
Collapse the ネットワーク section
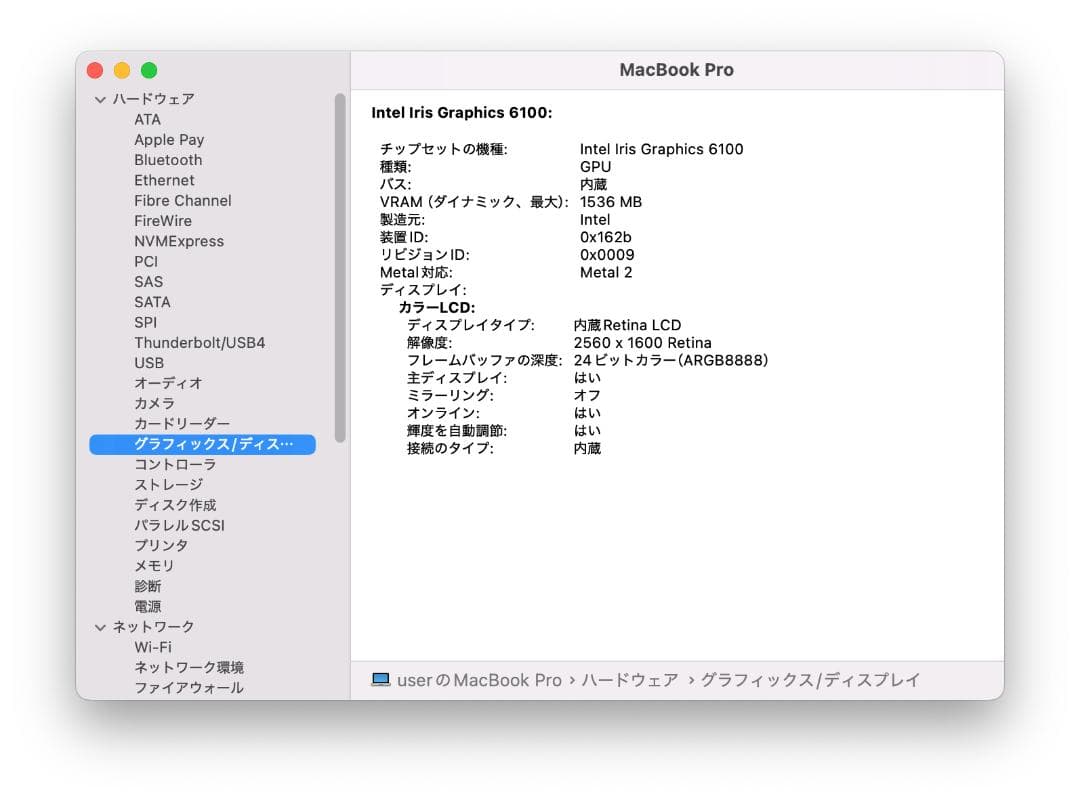100,626
